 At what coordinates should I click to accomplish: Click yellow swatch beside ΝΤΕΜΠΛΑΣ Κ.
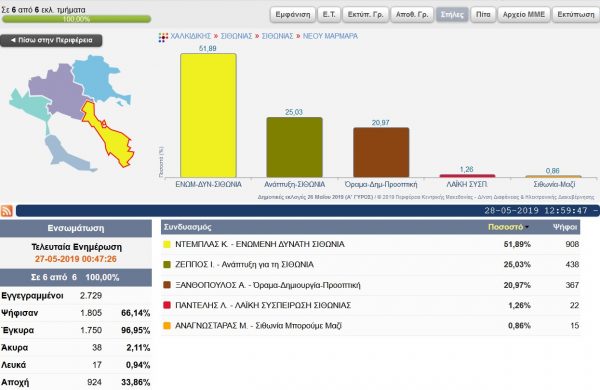[167, 244]
